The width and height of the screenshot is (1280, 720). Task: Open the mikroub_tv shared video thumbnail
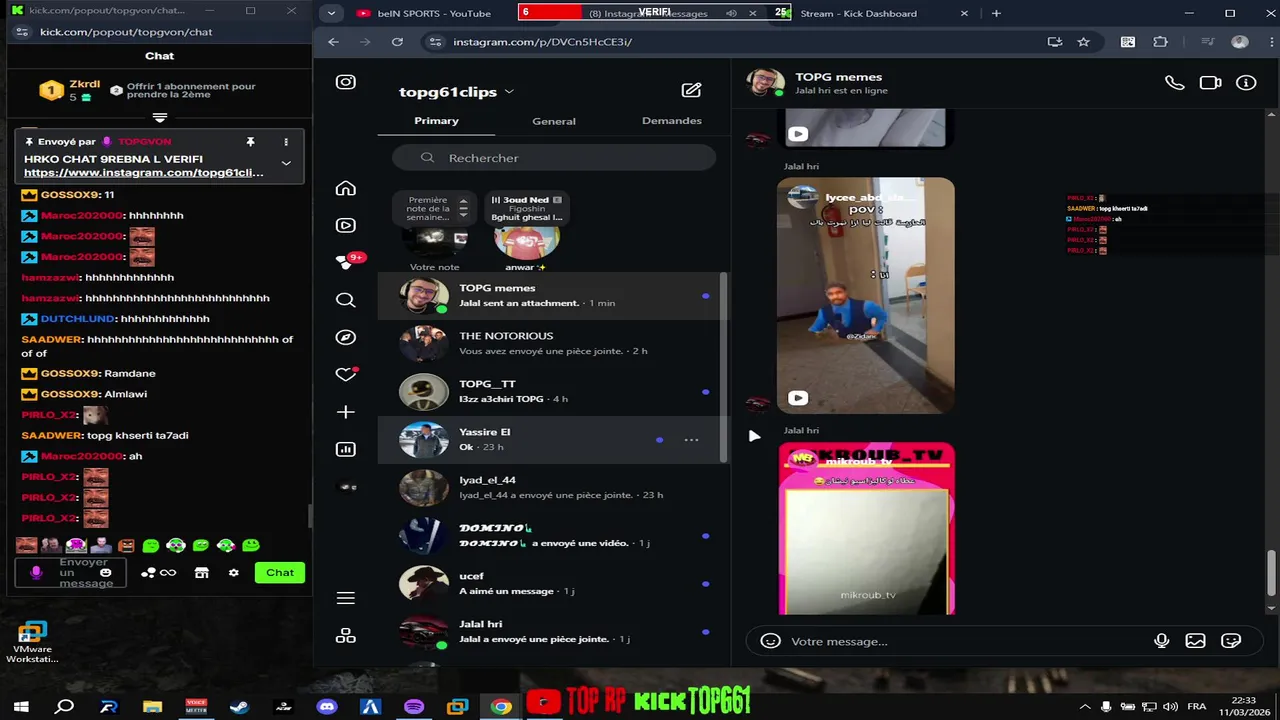click(866, 528)
